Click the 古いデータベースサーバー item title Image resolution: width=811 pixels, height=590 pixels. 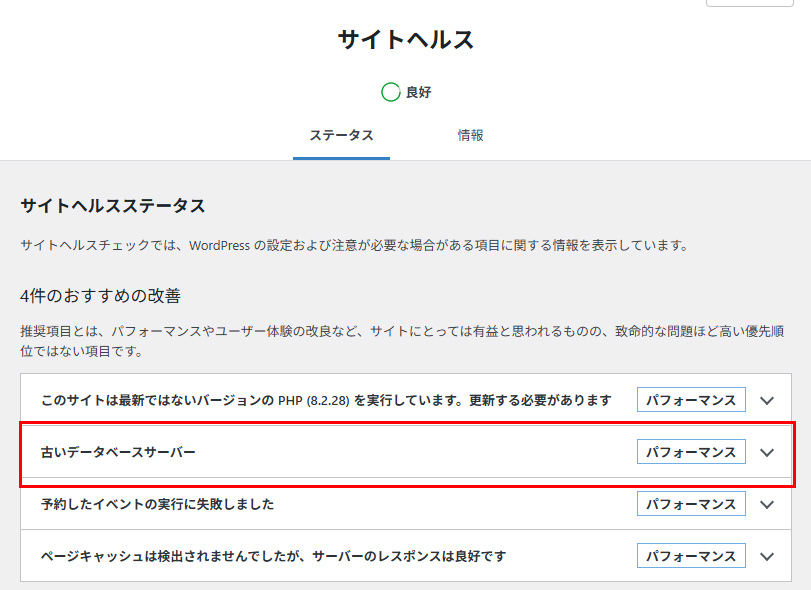[x=118, y=453]
